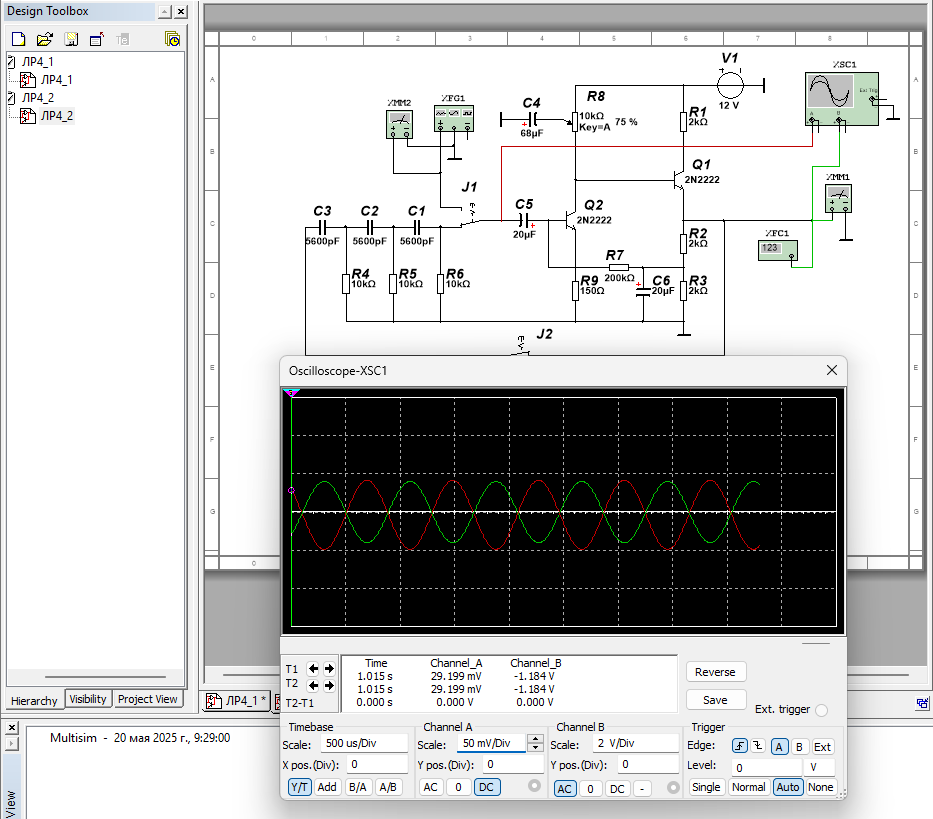Select the Ext. trigger radio circle

(822, 710)
